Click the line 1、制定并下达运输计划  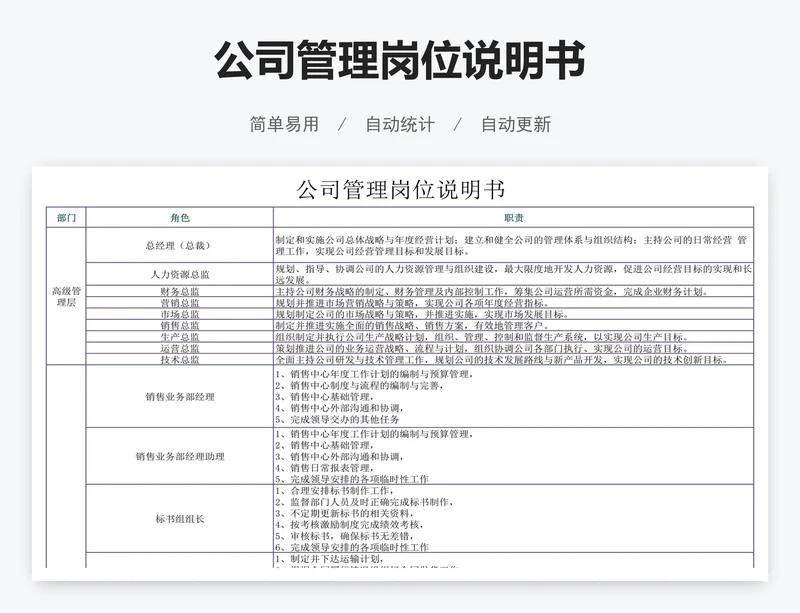point(330,558)
